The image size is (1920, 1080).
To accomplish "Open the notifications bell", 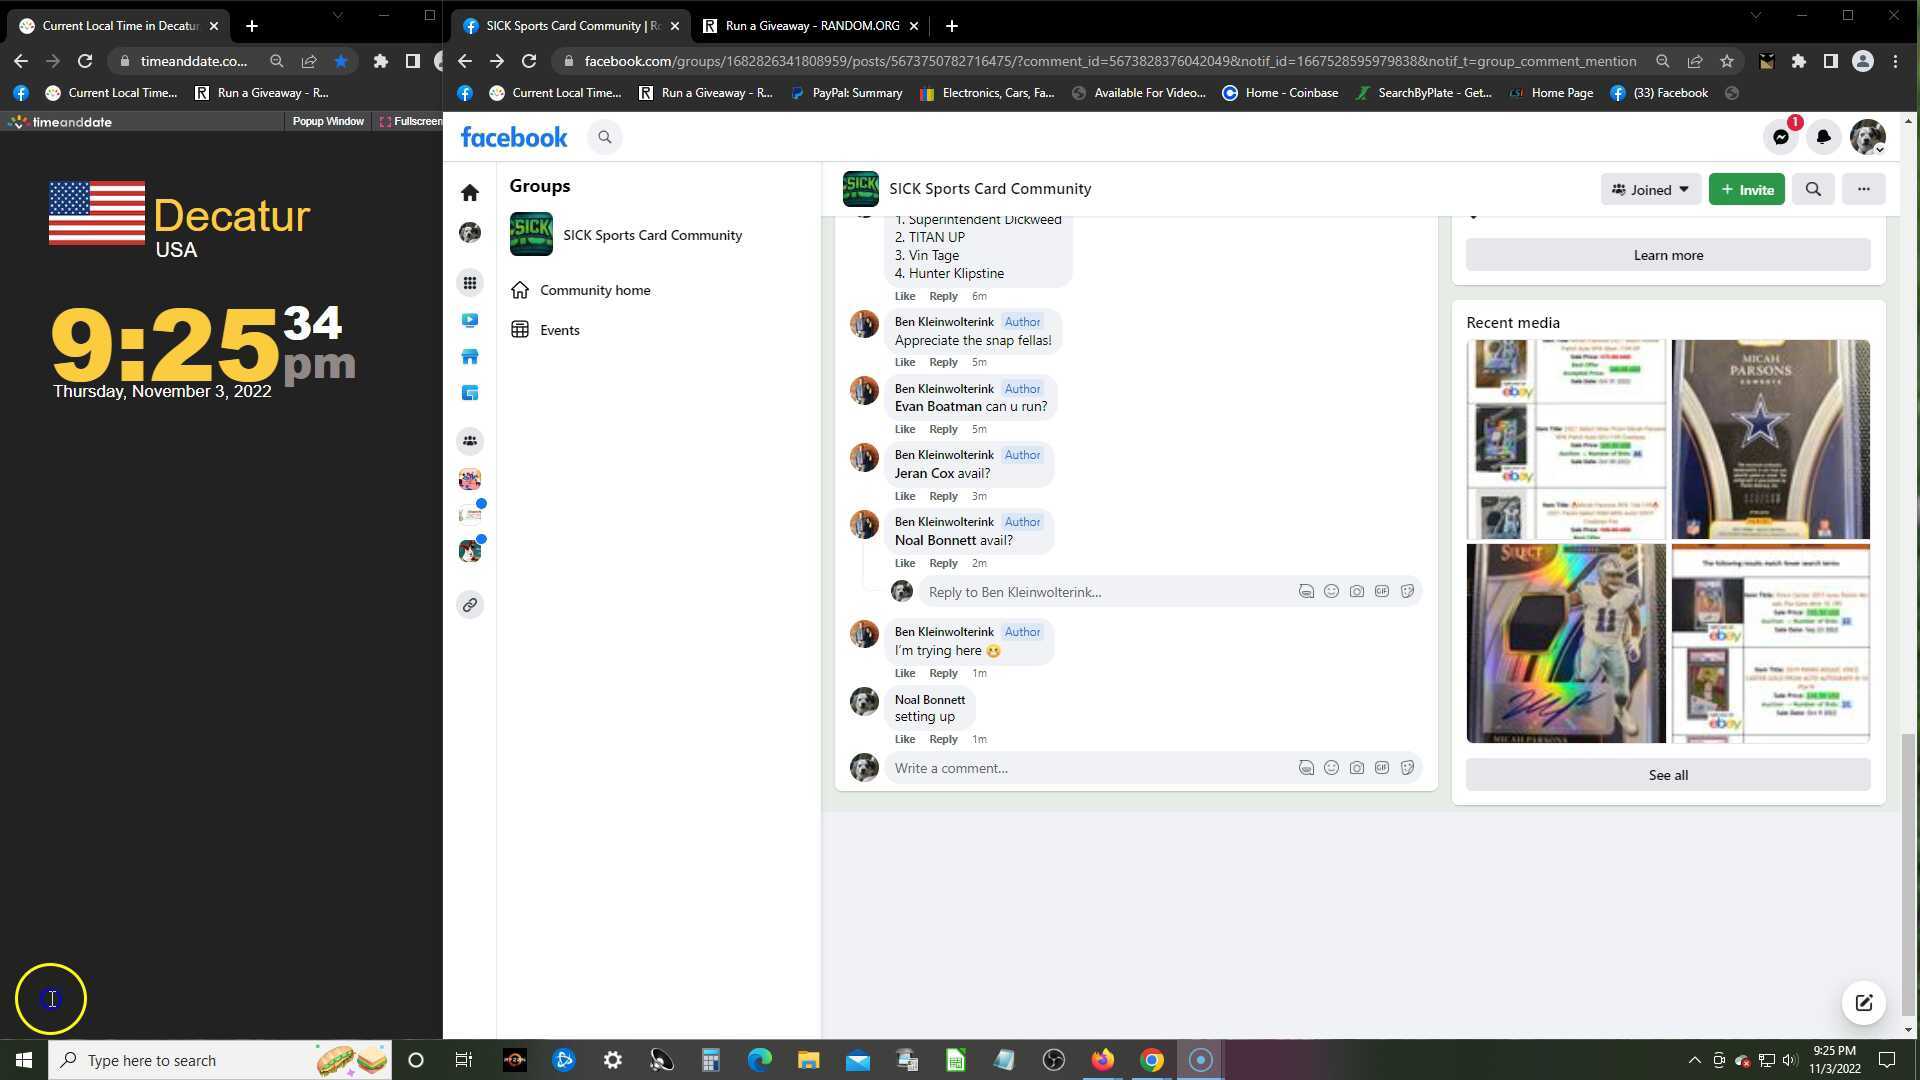I will click(x=1823, y=138).
